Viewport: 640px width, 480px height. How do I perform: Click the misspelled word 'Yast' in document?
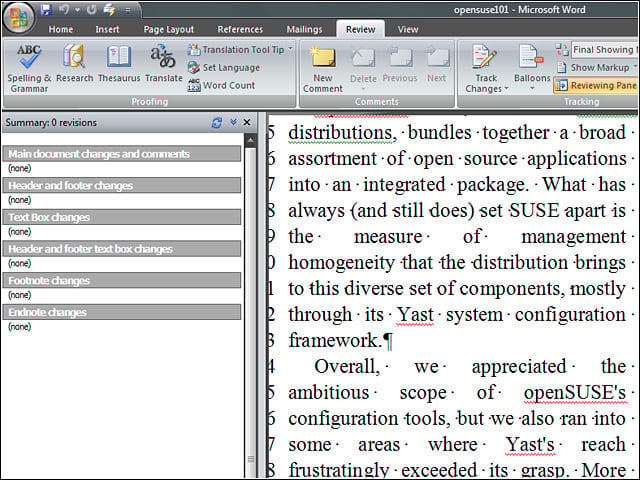415,315
